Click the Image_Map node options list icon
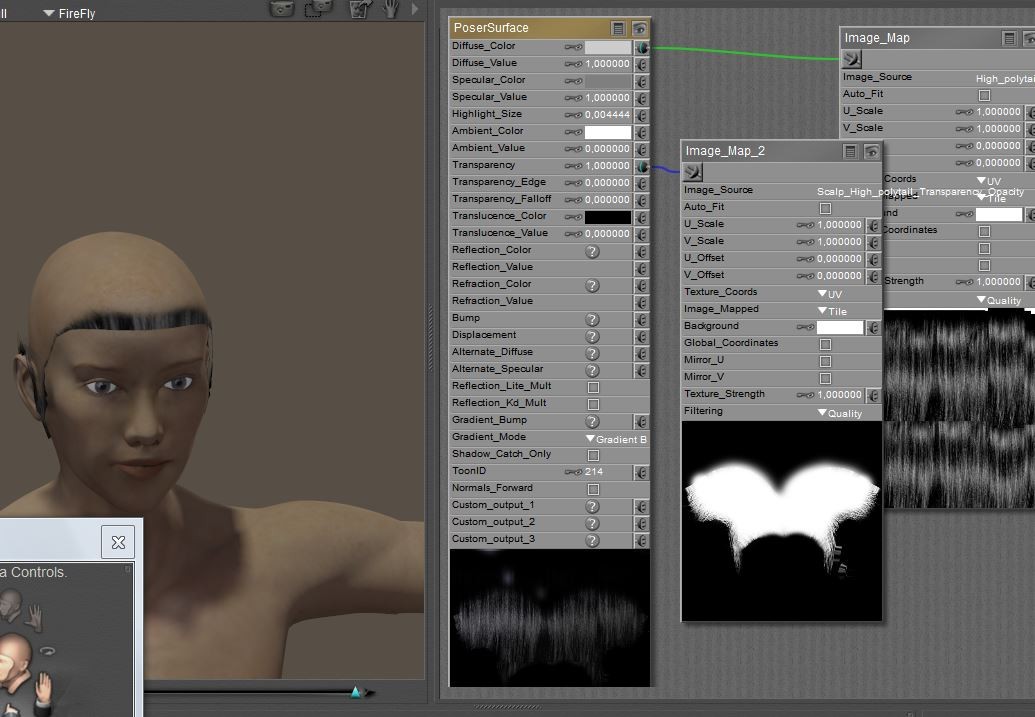Viewport: 1035px width, 717px height. pos(1009,39)
